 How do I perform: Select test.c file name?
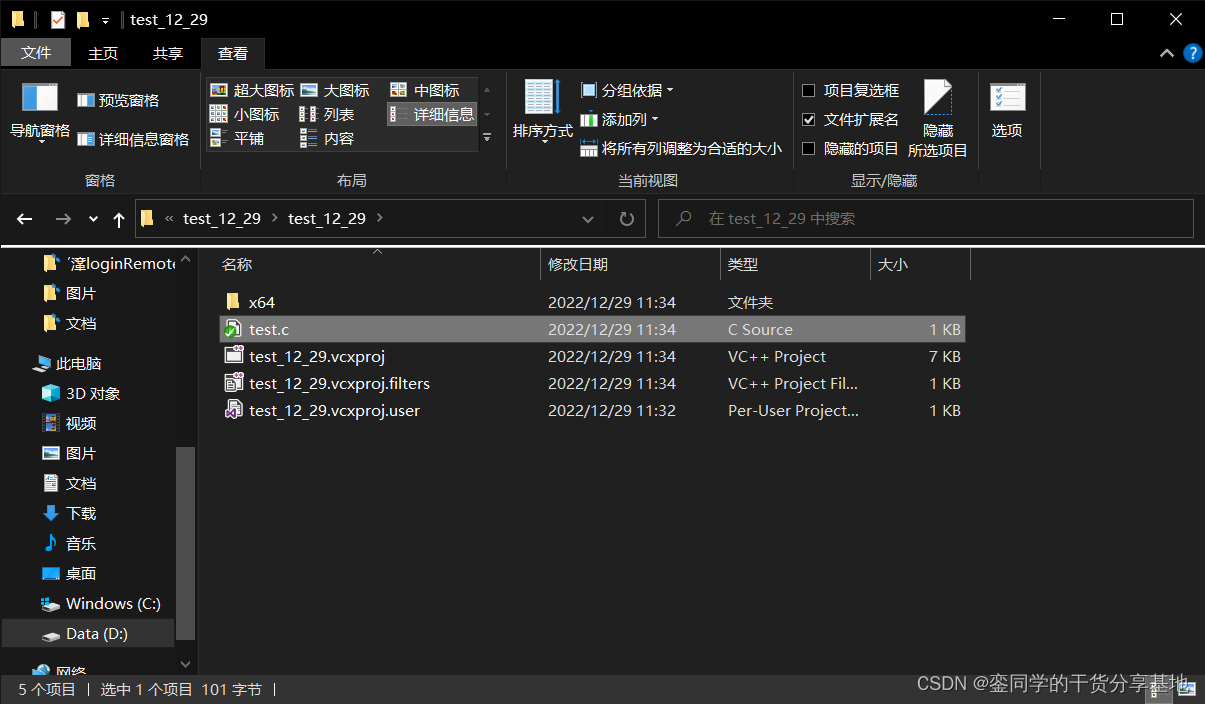(269, 329)
